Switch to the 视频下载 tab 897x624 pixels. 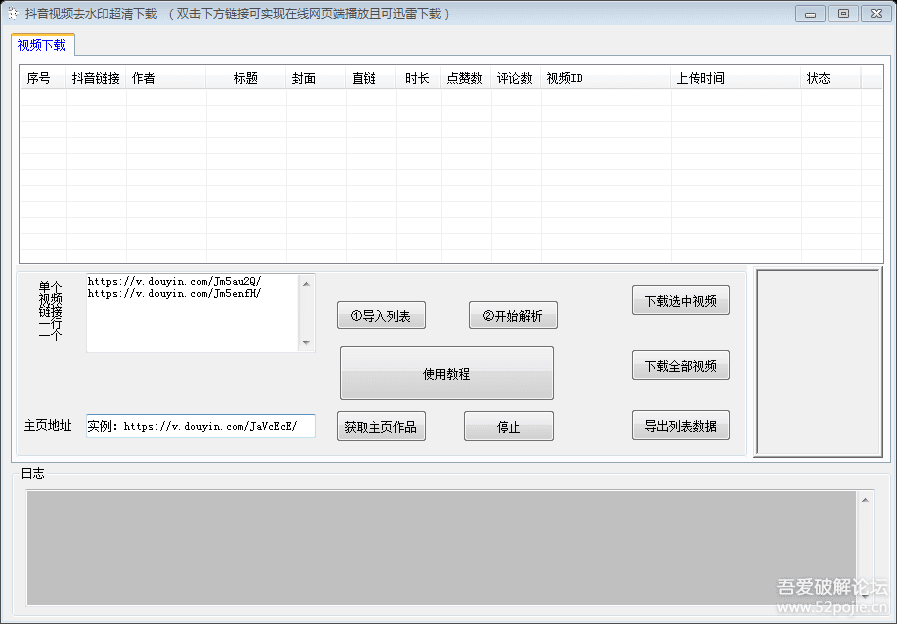pos(42,45)
